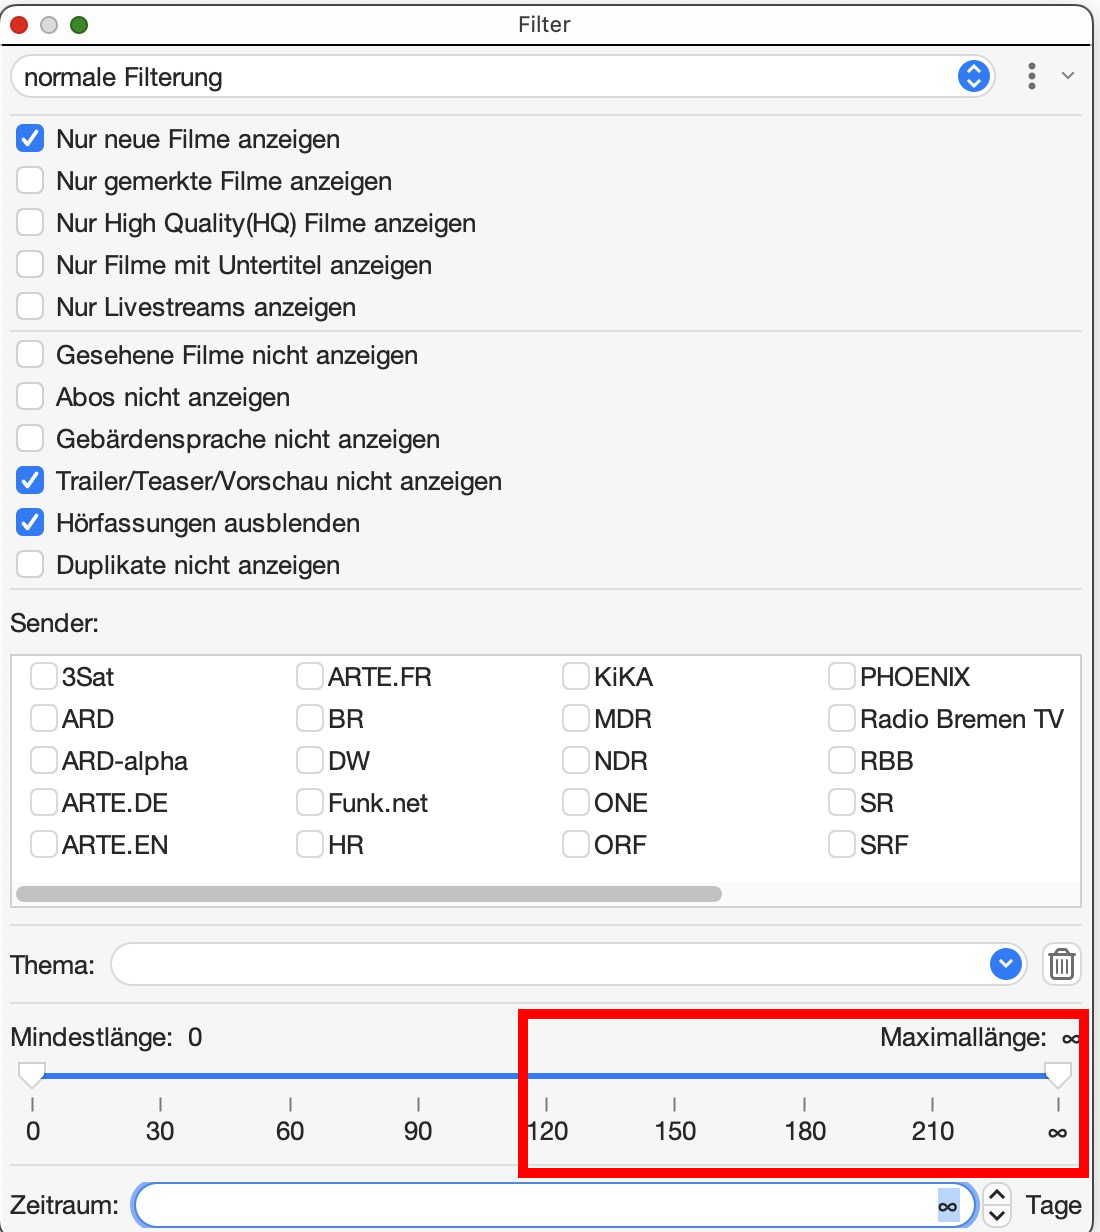Increase Zeitraum with the stepper up arrow
Image resolution: width=1100 pixels, height=1232 pixels.
tap(997, 1196)
